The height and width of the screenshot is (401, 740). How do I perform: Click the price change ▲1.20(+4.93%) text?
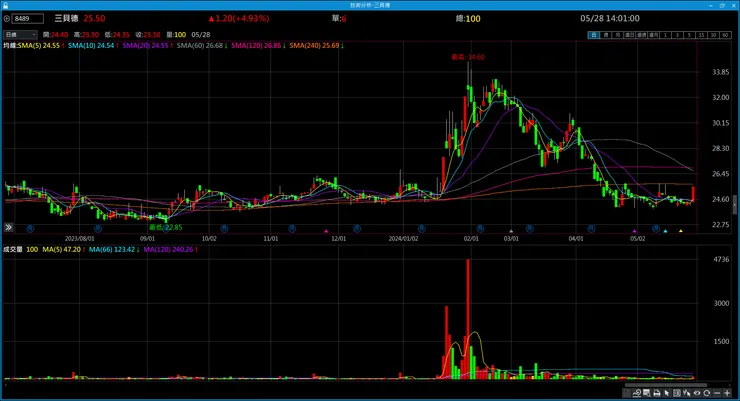point(239,18)
